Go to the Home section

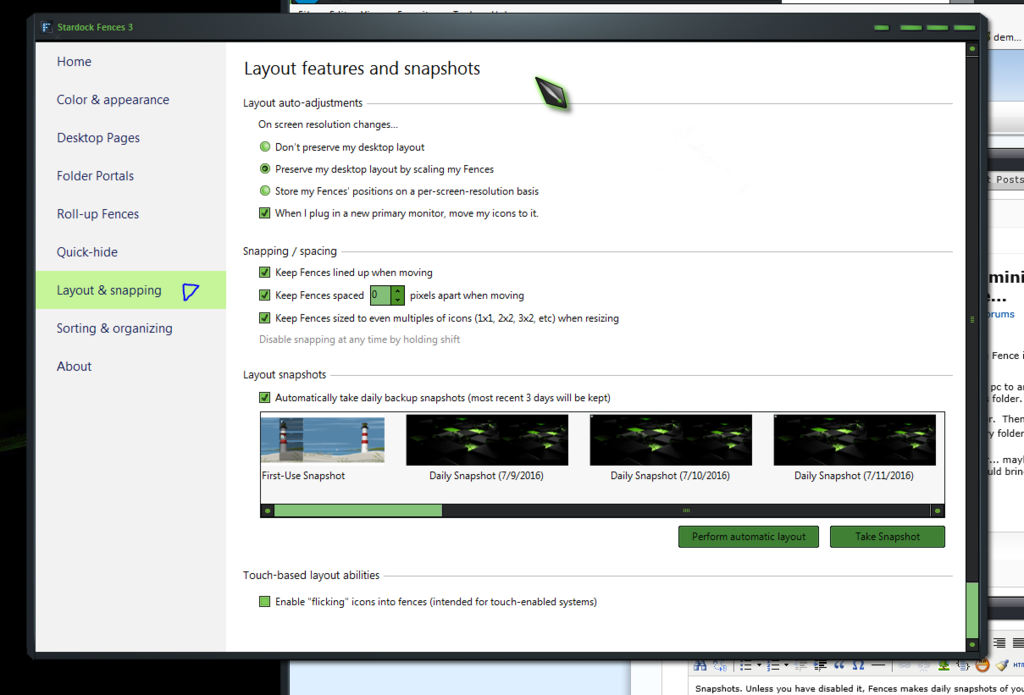pyautogui.click(x=131, y=61)
